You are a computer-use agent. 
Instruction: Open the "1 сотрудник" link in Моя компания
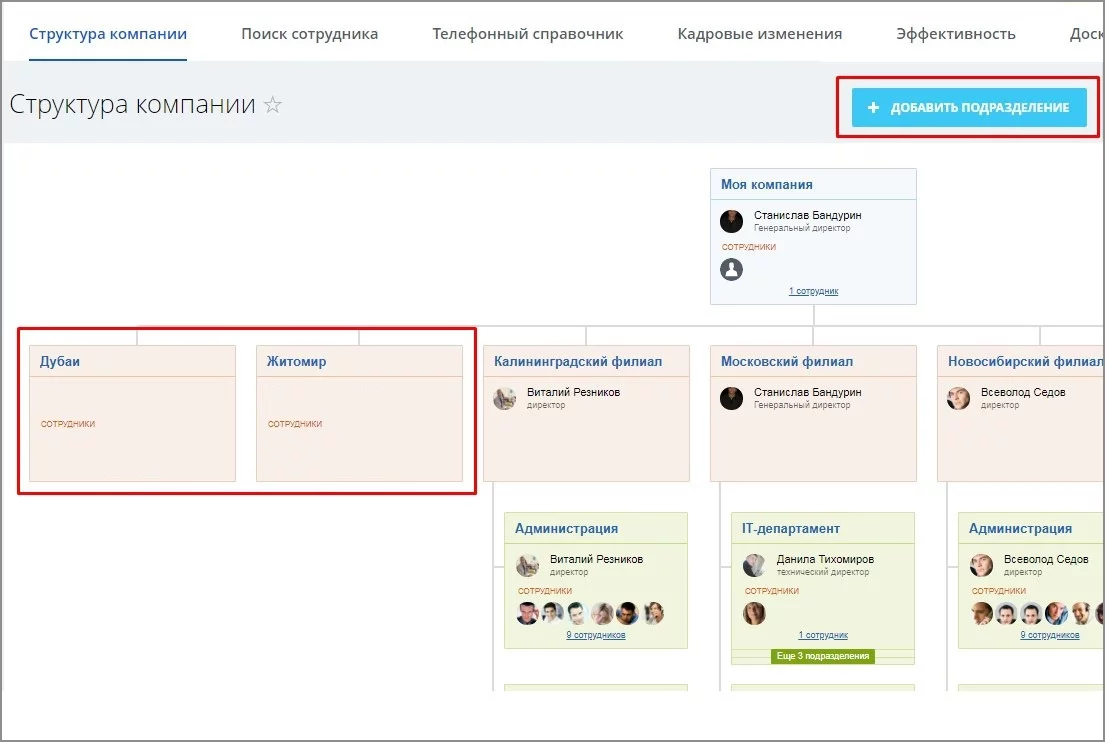pyautogui.click(x=813, y=291)
